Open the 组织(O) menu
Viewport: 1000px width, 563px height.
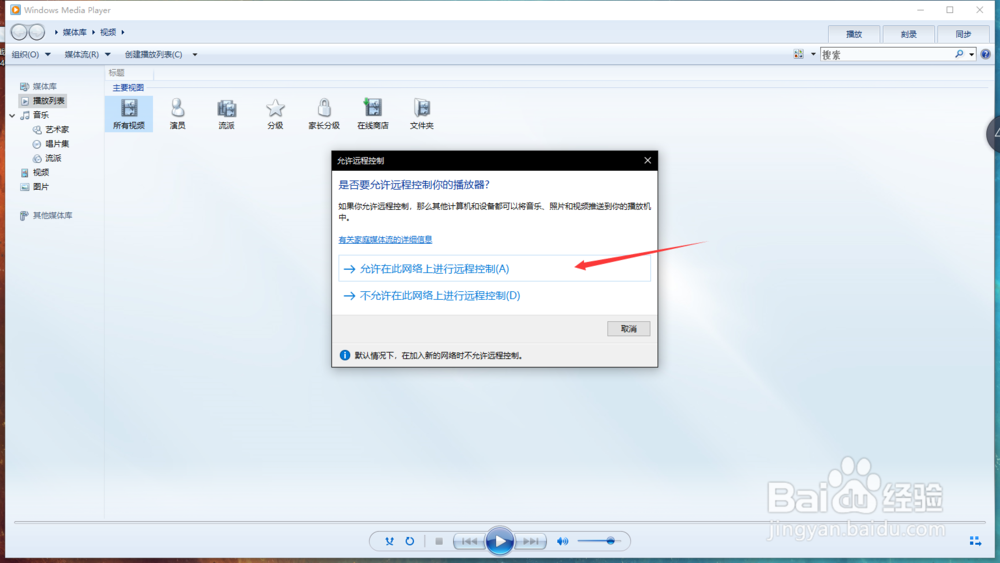[x=31, y=55]
